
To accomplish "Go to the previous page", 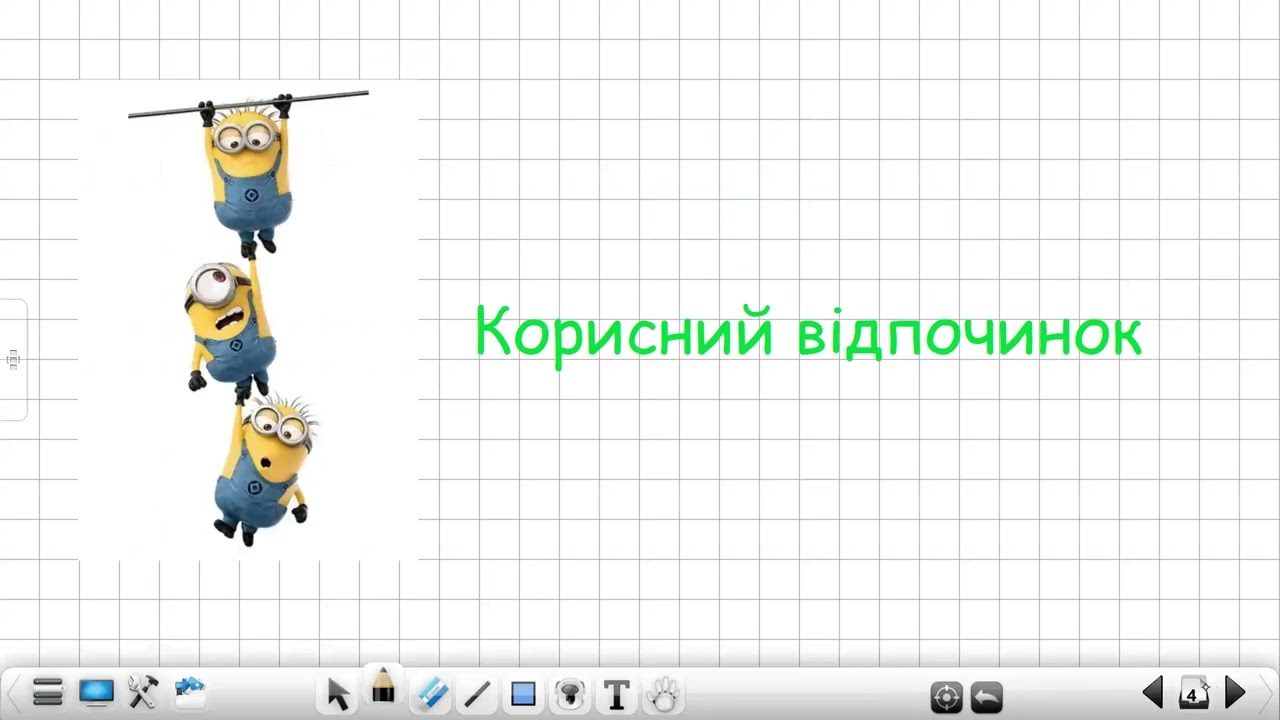I will pos(1153,692).
